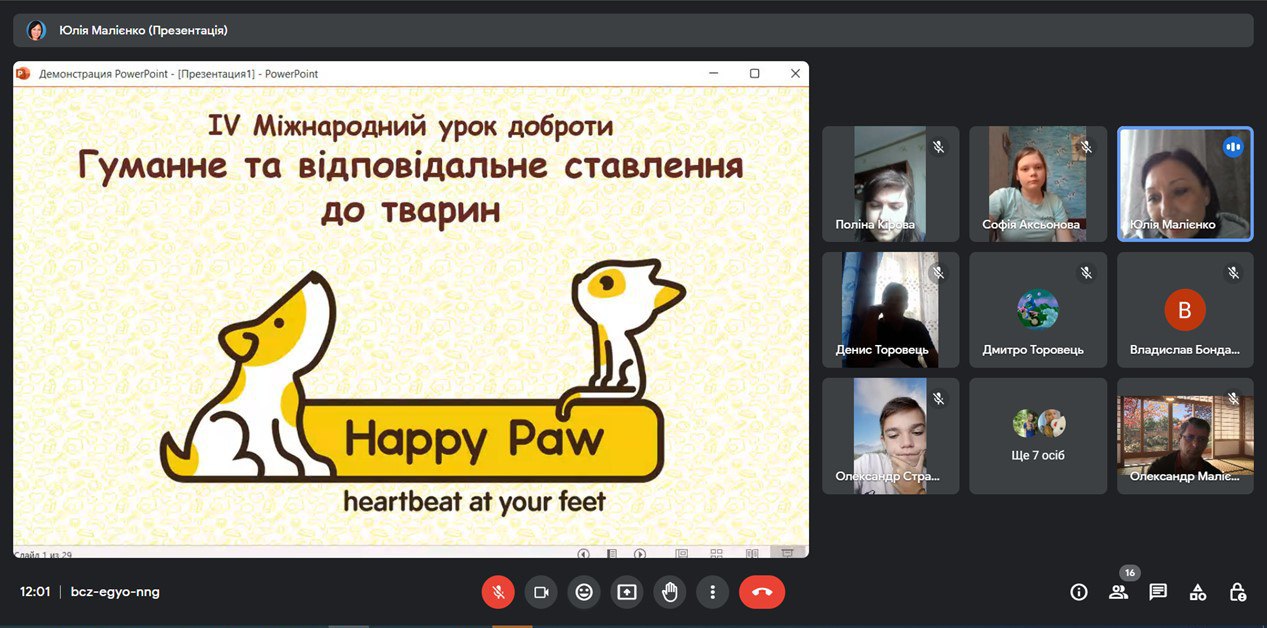The height and width of the screenshot is (628, 1267).
Task: Open the slide list menu between slide arrows
Action: point(612,553)
